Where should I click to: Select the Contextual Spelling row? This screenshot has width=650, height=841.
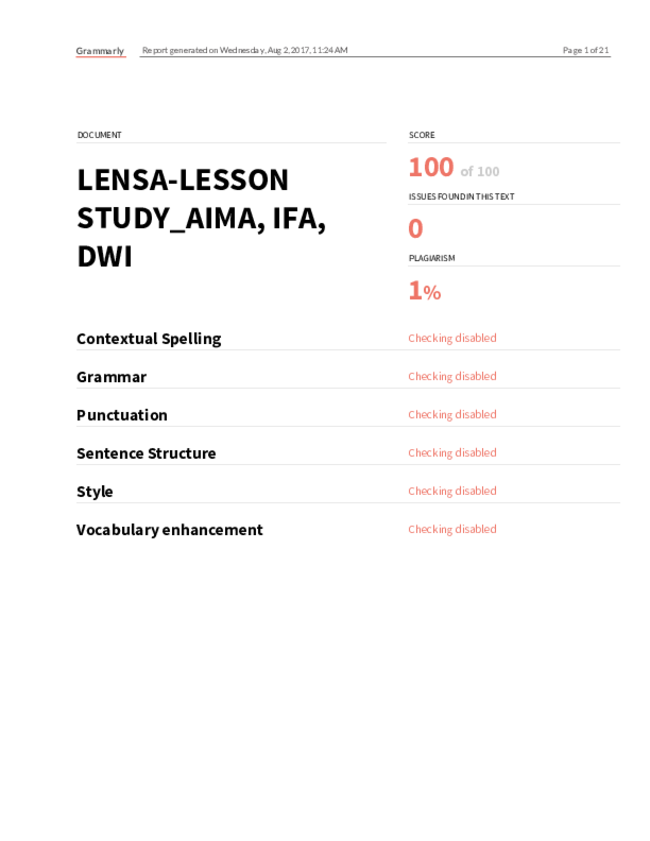pos(348,339)
